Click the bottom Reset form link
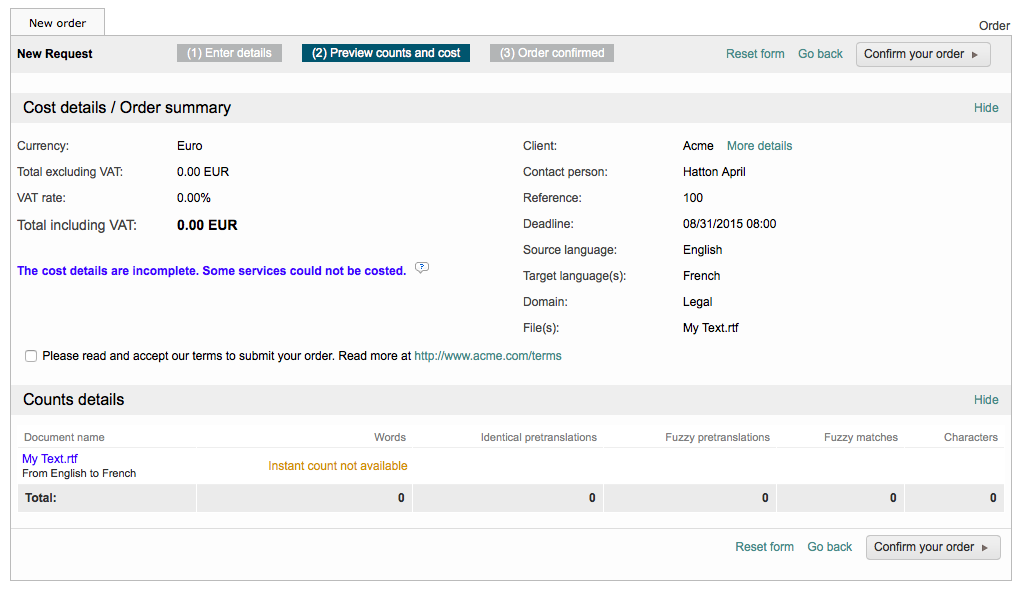 tap(764, 547)
